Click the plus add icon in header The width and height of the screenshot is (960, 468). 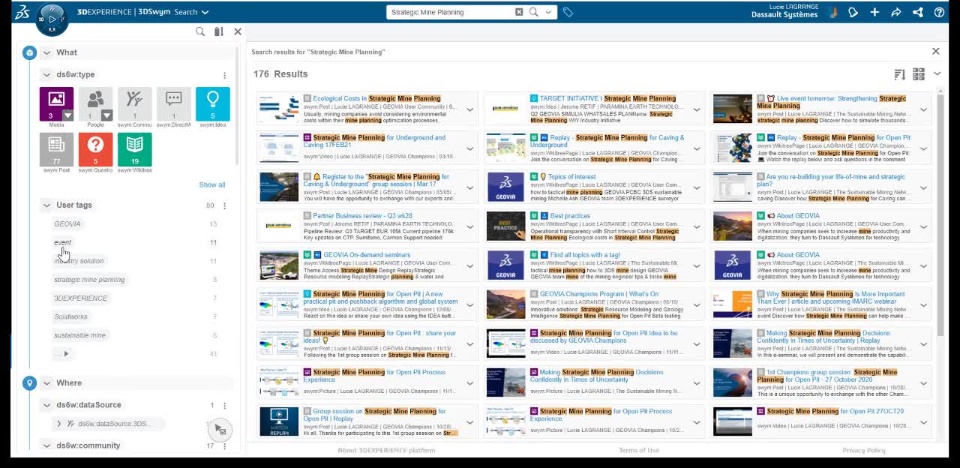[874, 12]
